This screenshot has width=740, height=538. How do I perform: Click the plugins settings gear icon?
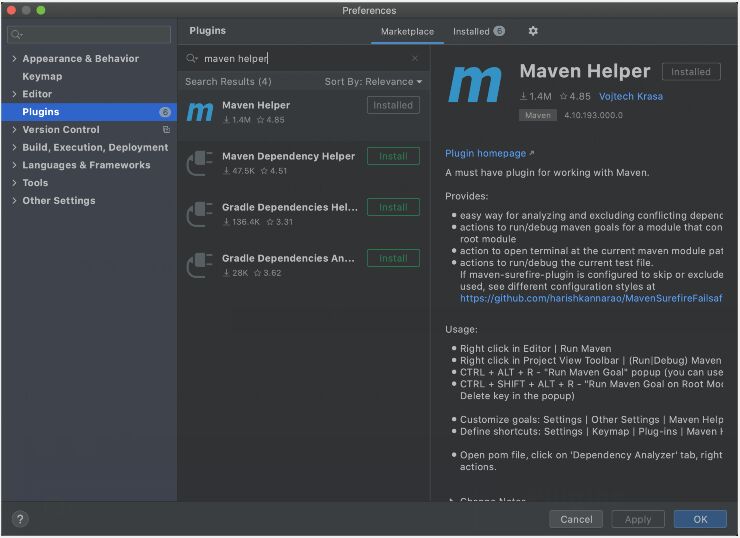coord(533,31)
